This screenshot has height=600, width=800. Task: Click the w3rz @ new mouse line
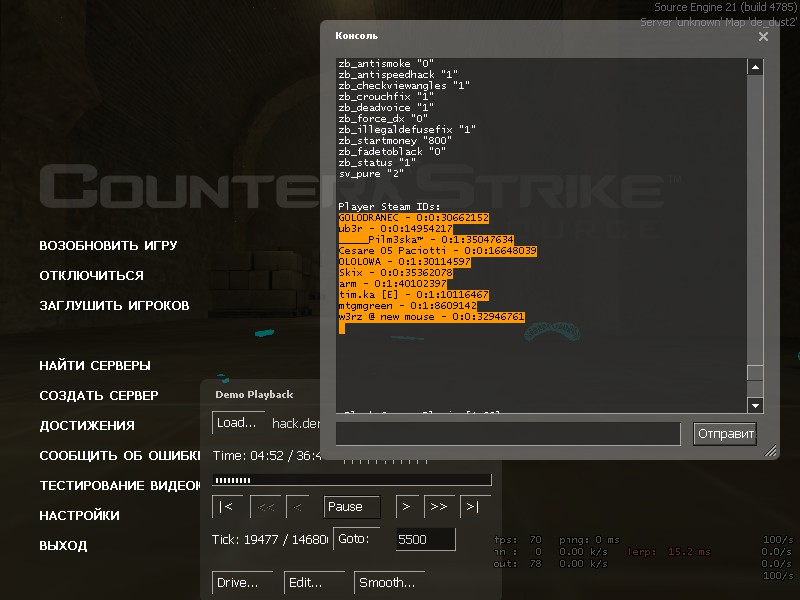coord(431,317)
